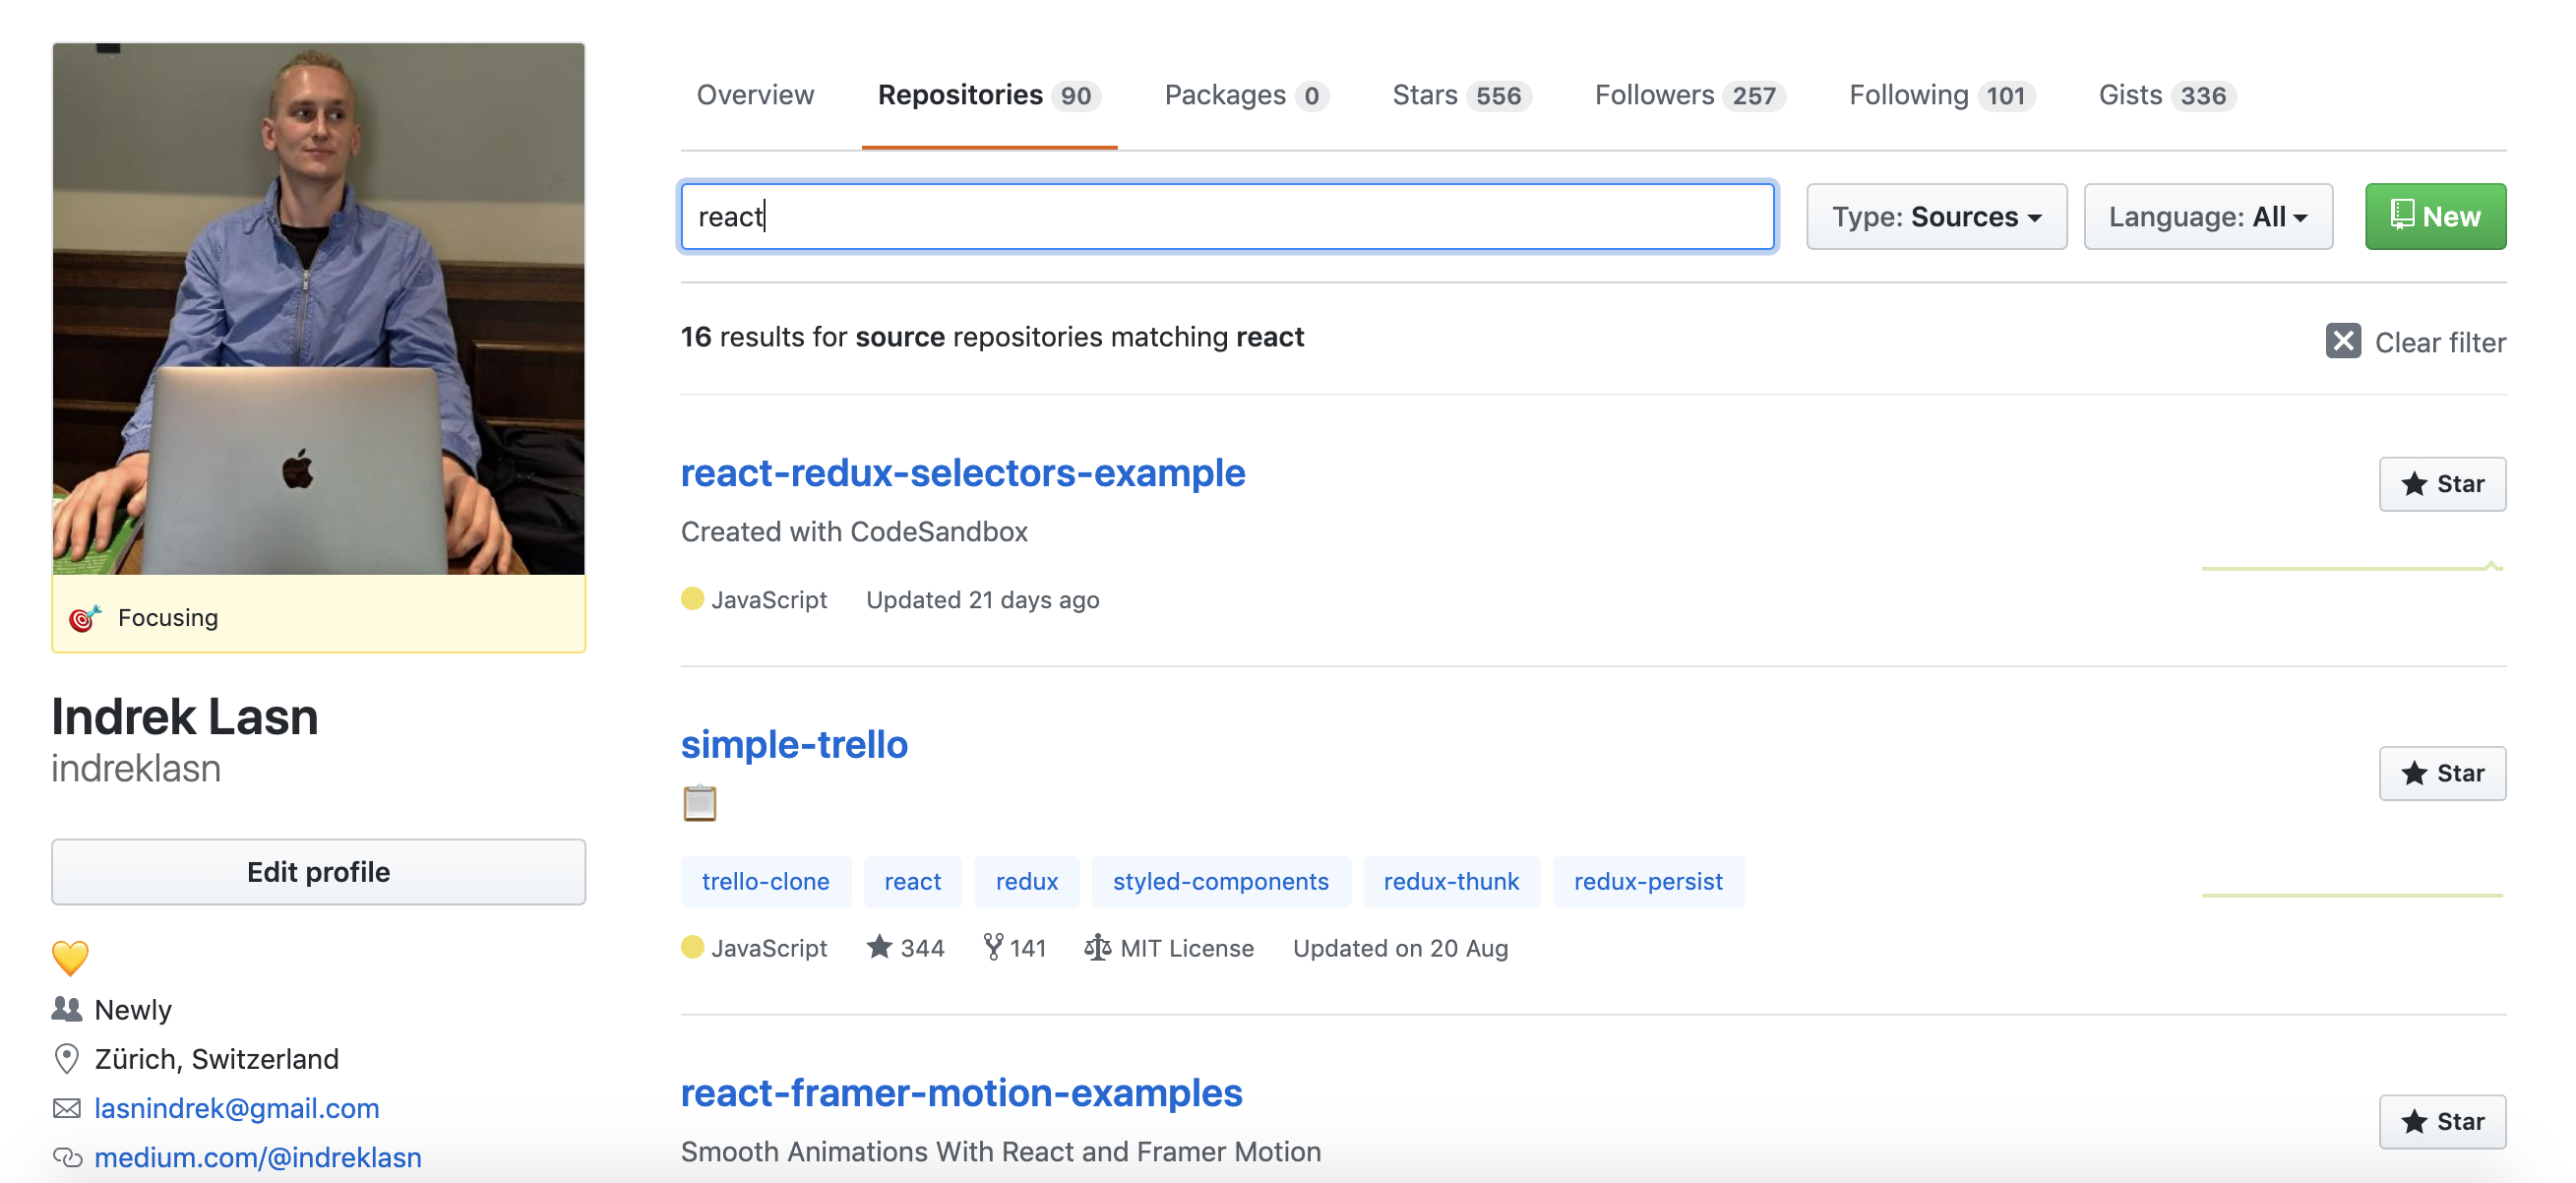Click the Focusing status target emoji
This screenshot has width=2576, height=1183.
[x=85, y=618]
